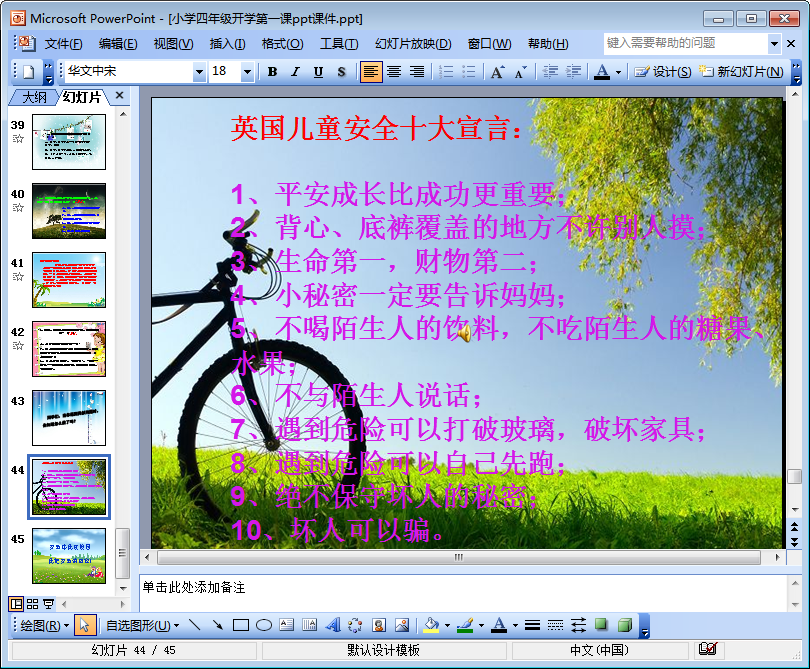This screenshot has width=810, height=669.
Task: Open the 绘图(R) drawing menu
Action: point(44,626)
